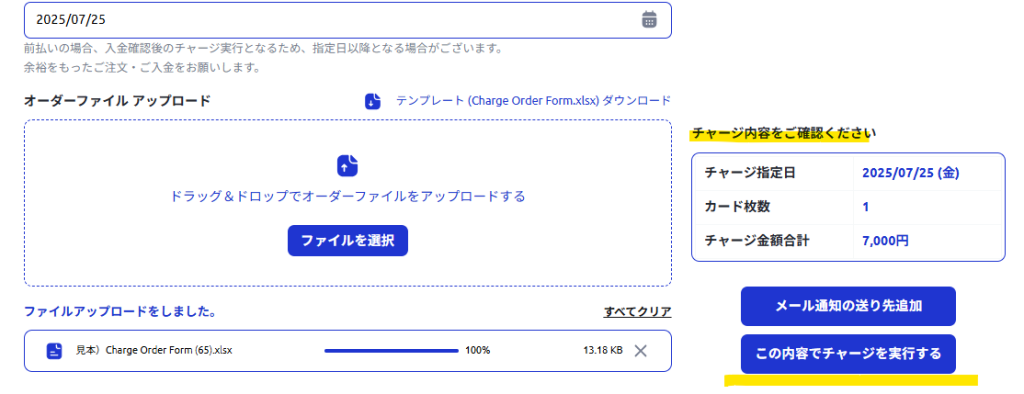This screenshot has height=394, width=1024.
Task: Click the チャージ金額合計 value 7,000円
Action: [885, 240]
